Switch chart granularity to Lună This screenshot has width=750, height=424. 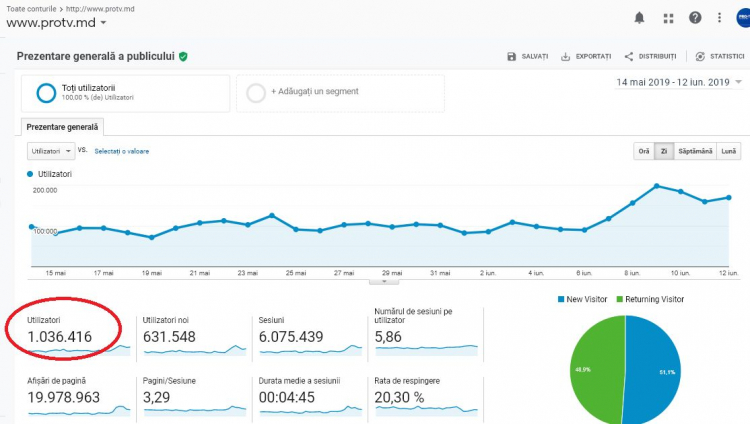tap(728, 151)
